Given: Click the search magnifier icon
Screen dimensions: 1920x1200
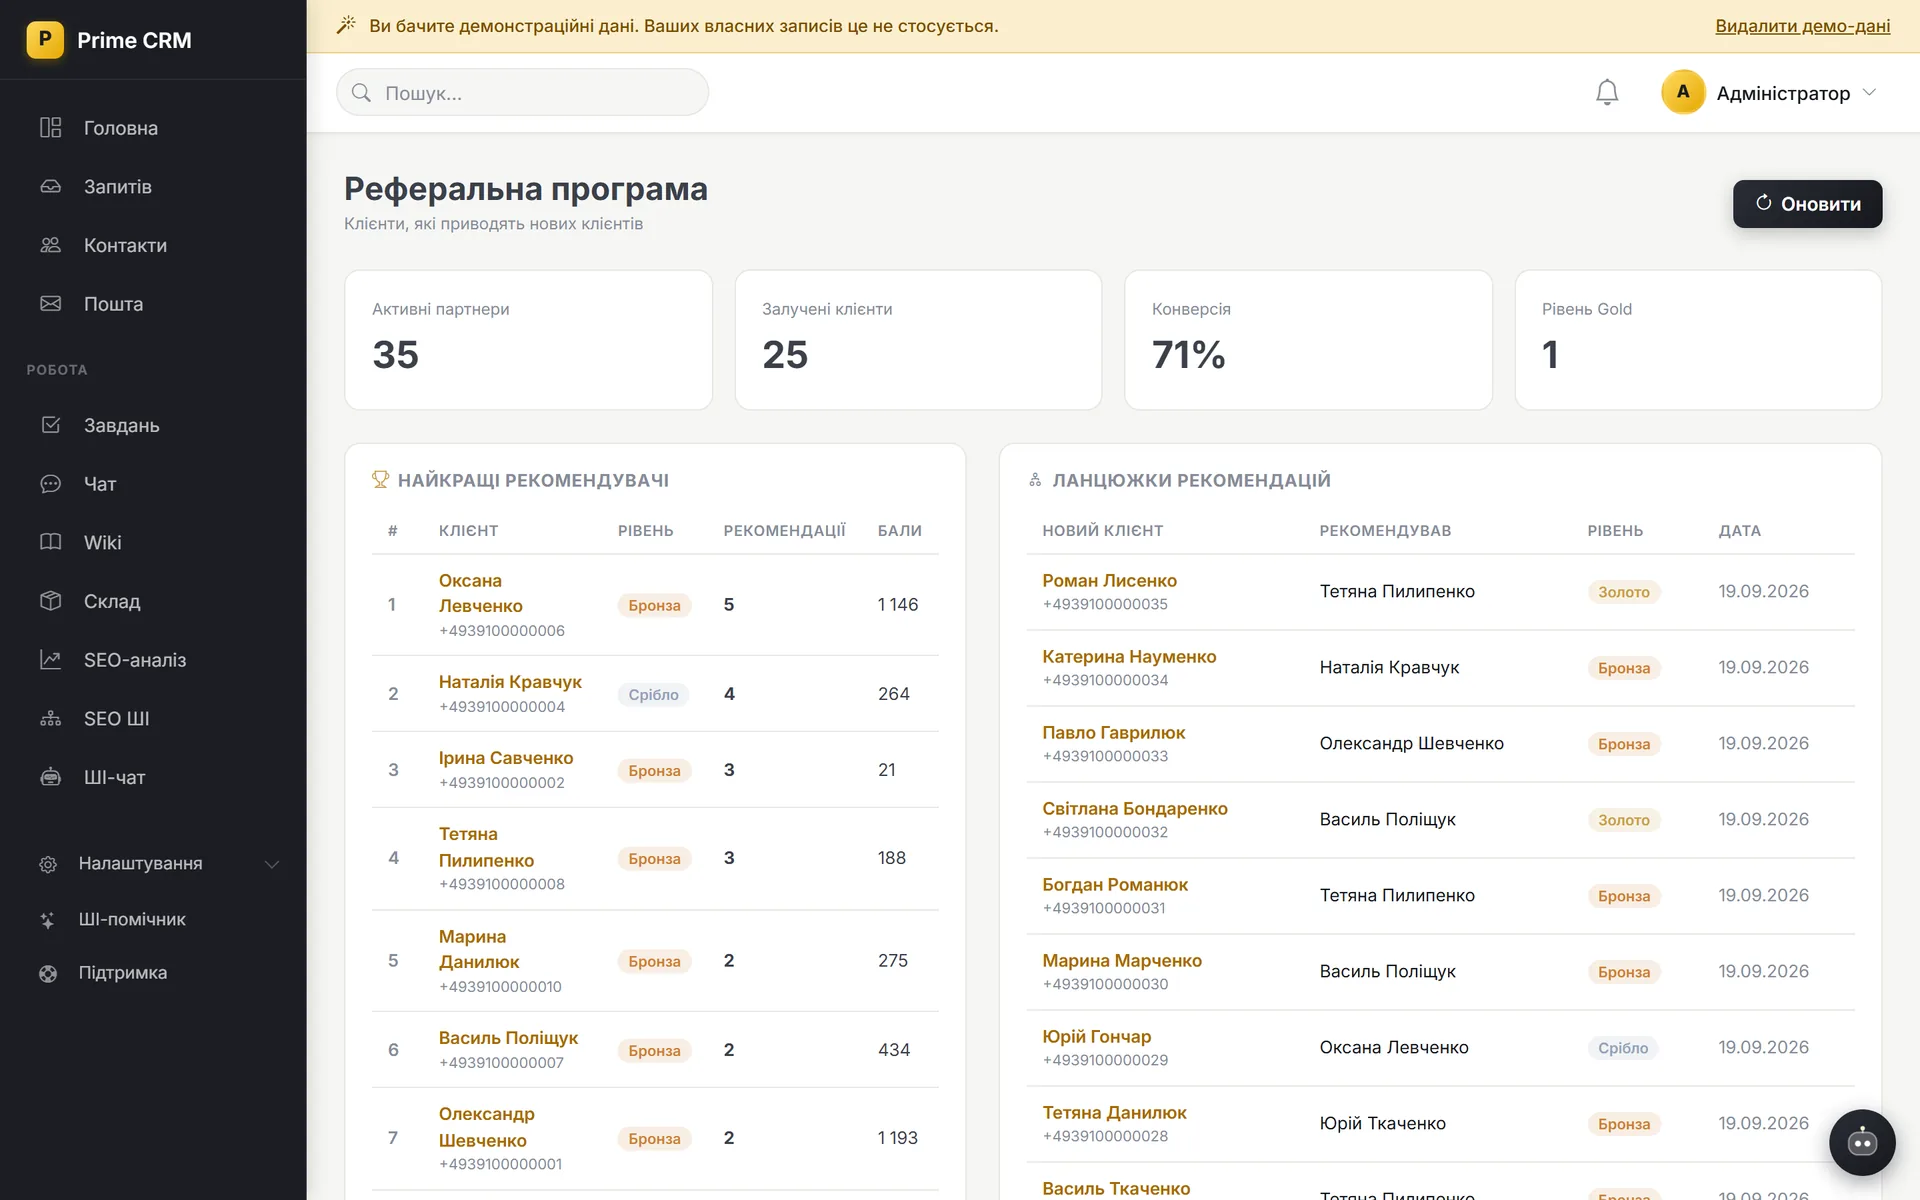Looking at the screenshot, I should click(x=361, y=93).
